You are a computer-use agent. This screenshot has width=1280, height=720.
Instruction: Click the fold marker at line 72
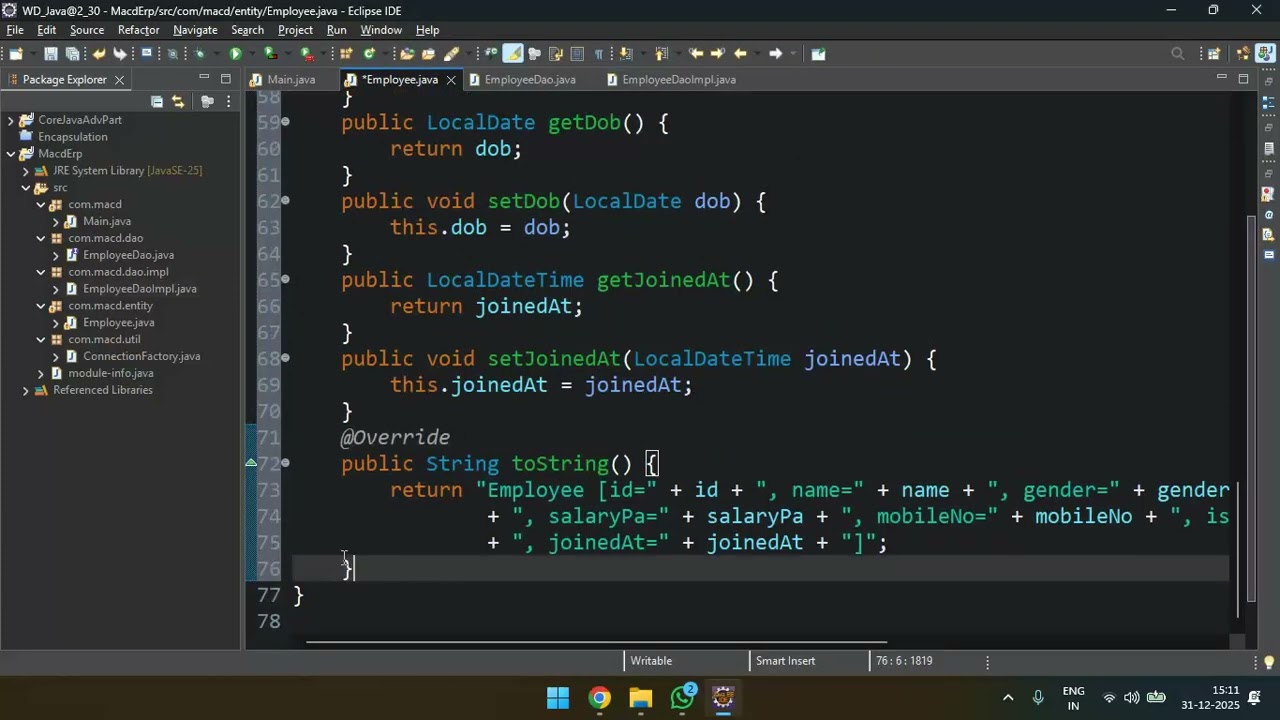point(286,463)
